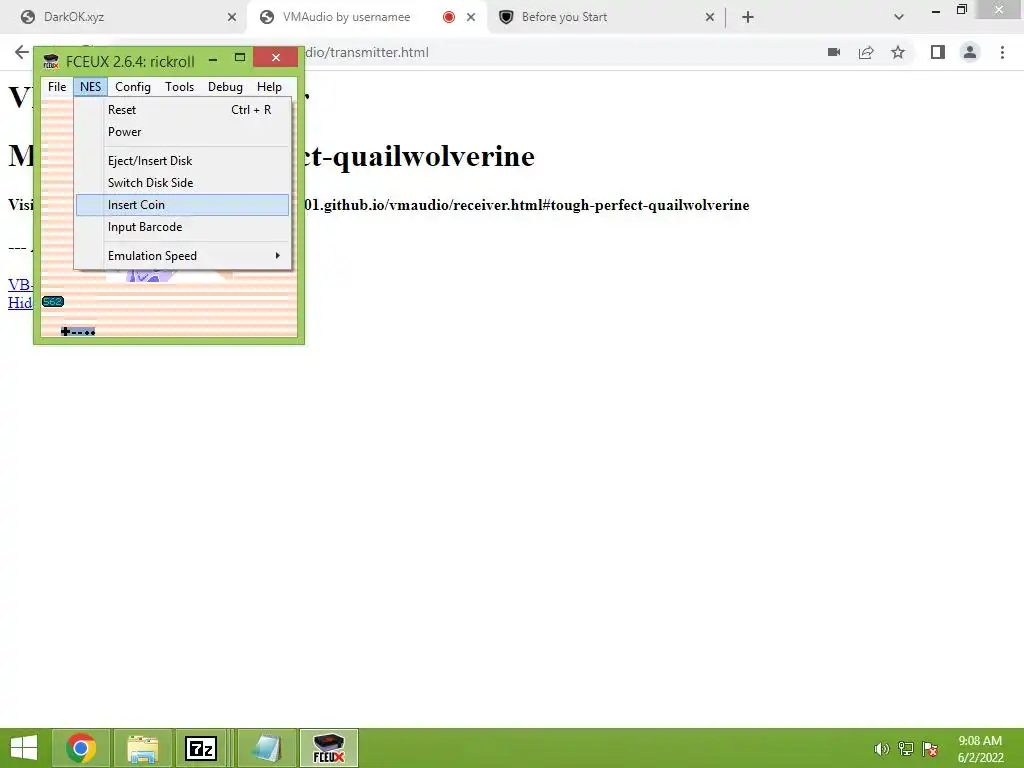1024x768 pixels.
Task: Minimize the Chrome window
Action: click(936, 10)
